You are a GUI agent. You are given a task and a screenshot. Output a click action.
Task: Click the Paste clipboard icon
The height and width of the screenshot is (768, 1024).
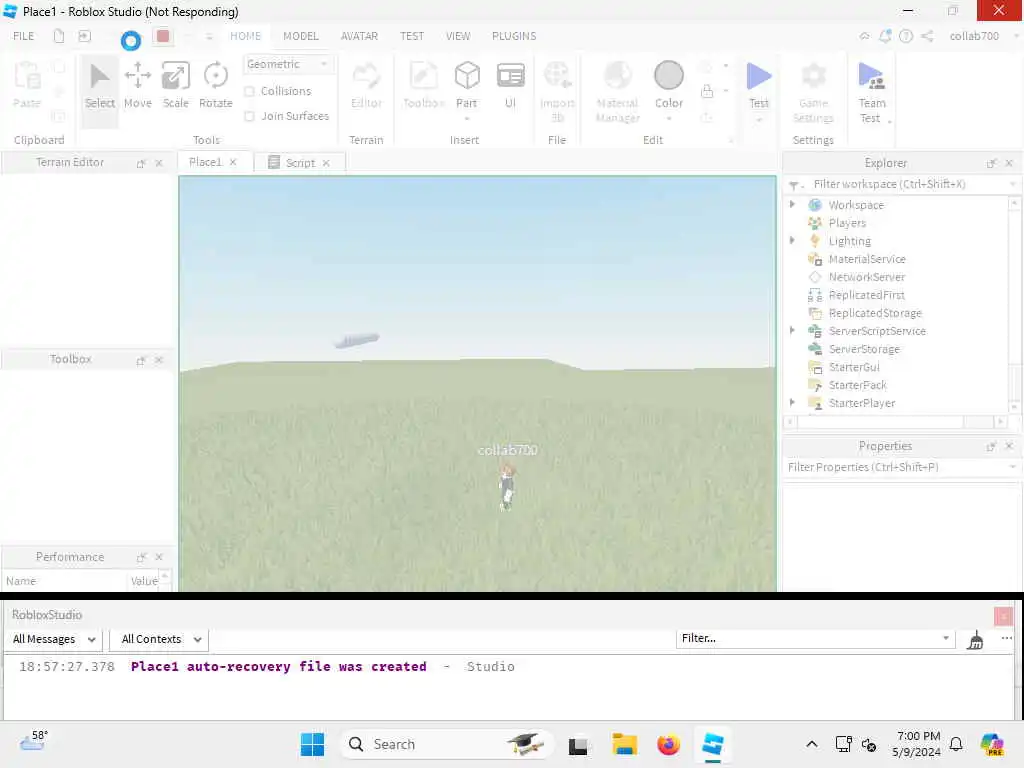coord(27,85)
